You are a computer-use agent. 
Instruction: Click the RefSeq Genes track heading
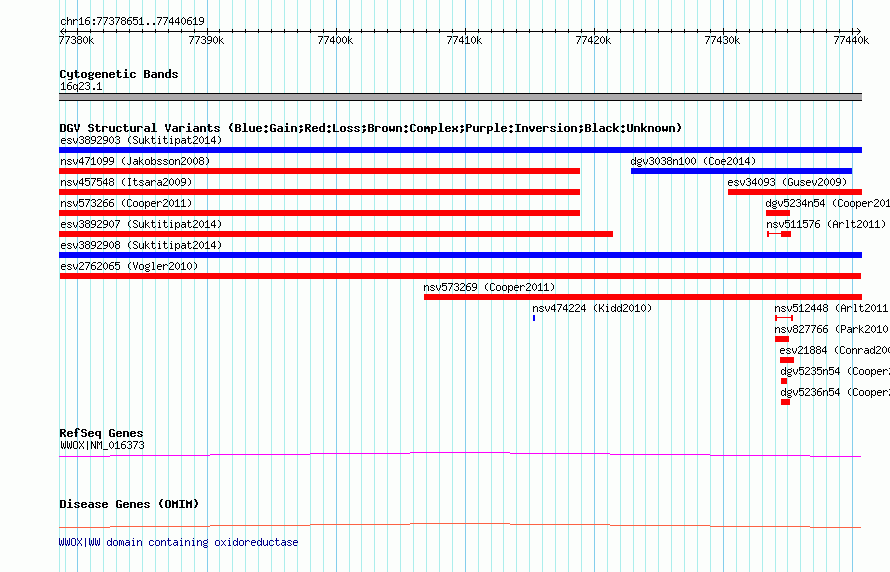[x=101, y=434]
